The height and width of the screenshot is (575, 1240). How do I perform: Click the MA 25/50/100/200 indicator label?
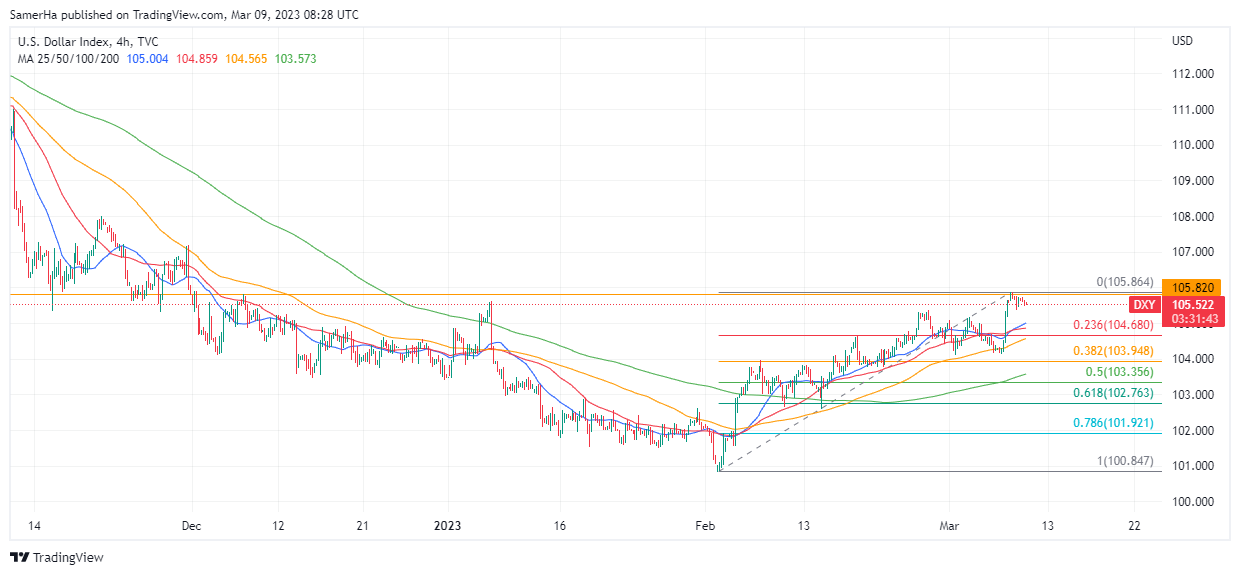[68, 59]
